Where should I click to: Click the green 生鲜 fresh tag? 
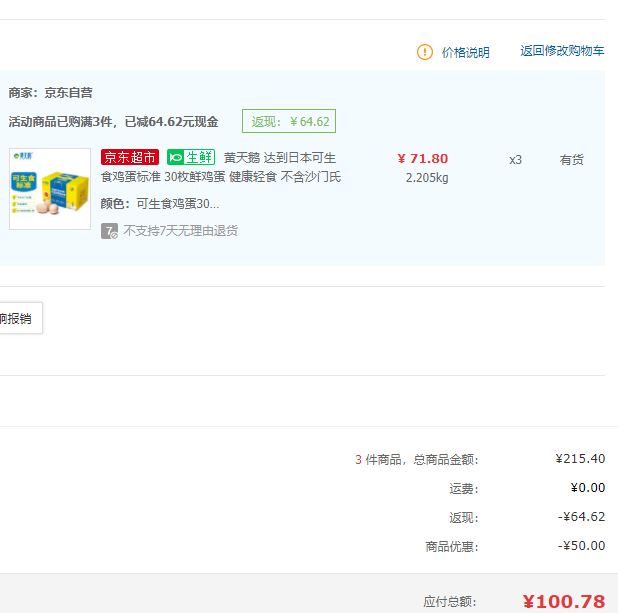[x=191, y=157]
